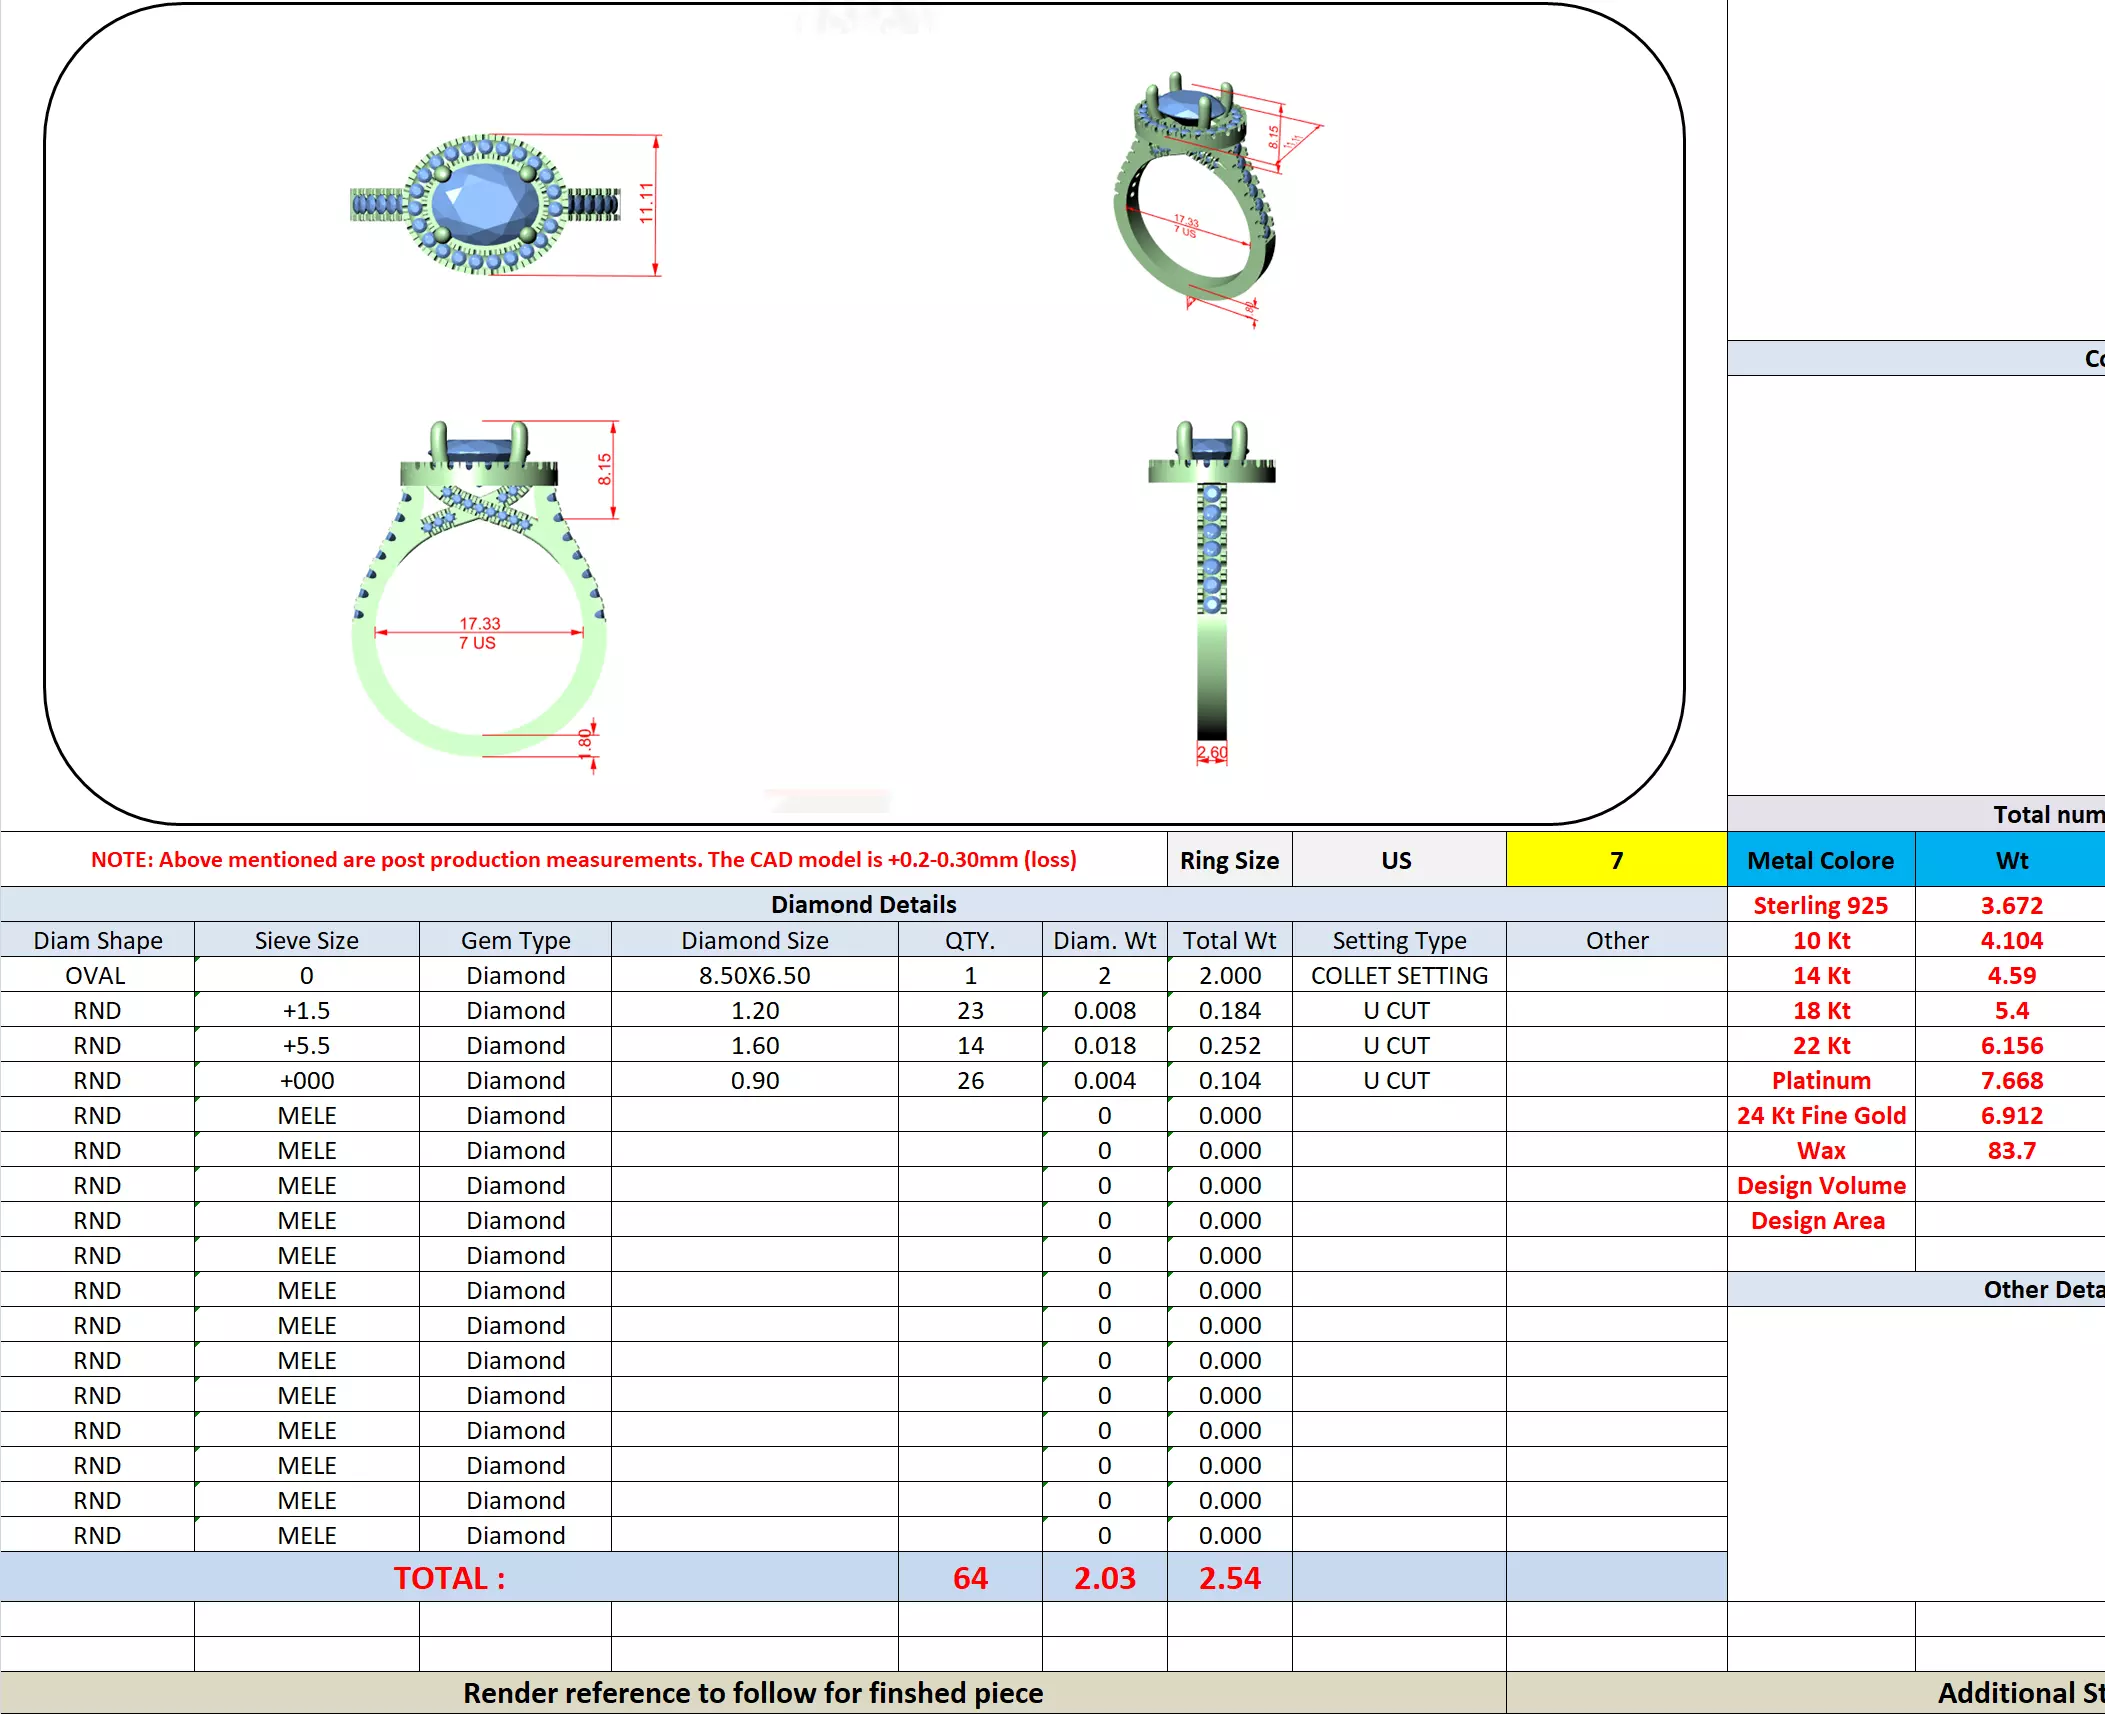Click the COLLET SETTING cell

[x=1398, y=975]
